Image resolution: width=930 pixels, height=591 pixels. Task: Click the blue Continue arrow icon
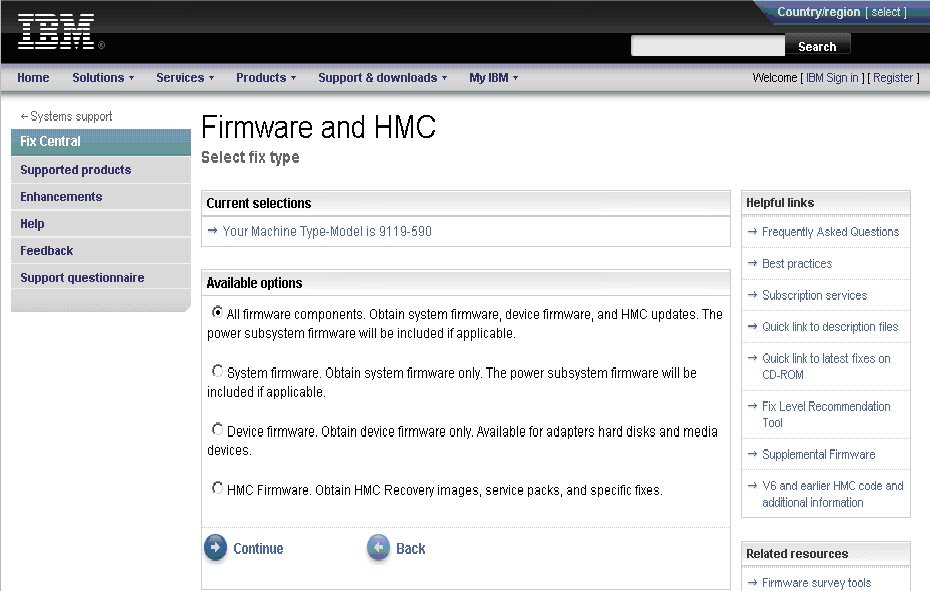tap(215, 547)
